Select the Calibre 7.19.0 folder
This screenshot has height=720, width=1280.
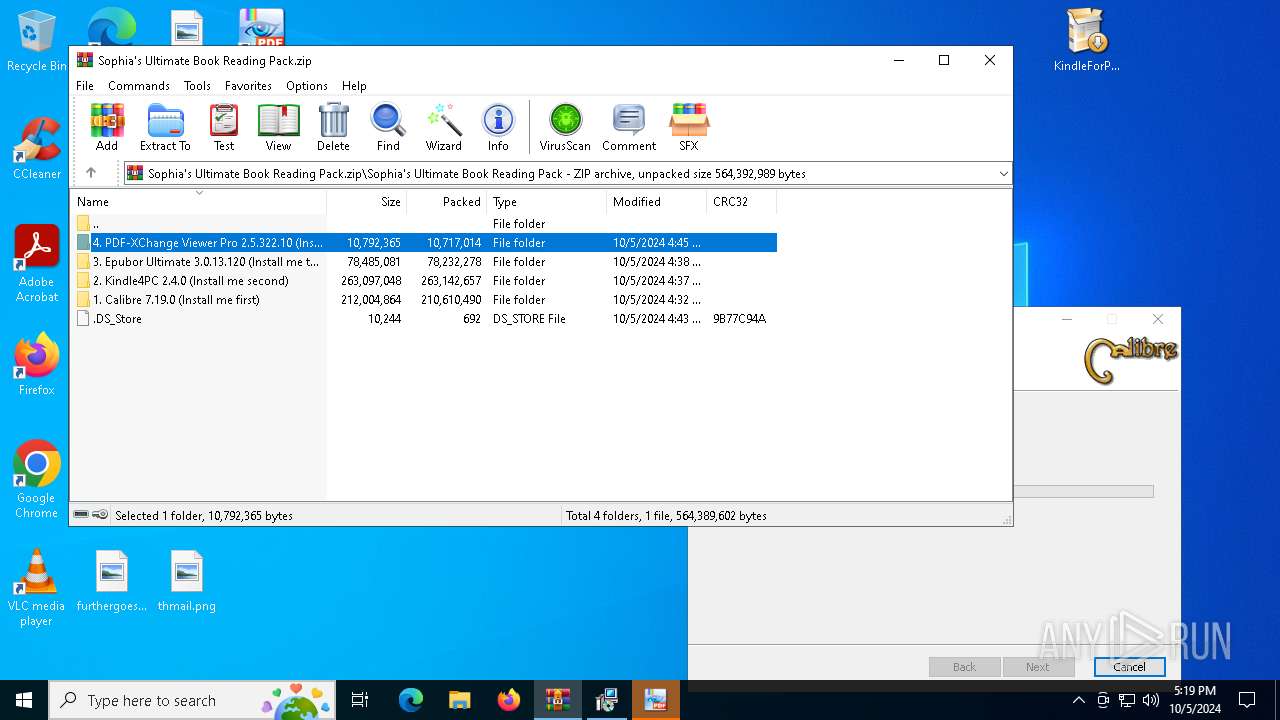(424, 300)
